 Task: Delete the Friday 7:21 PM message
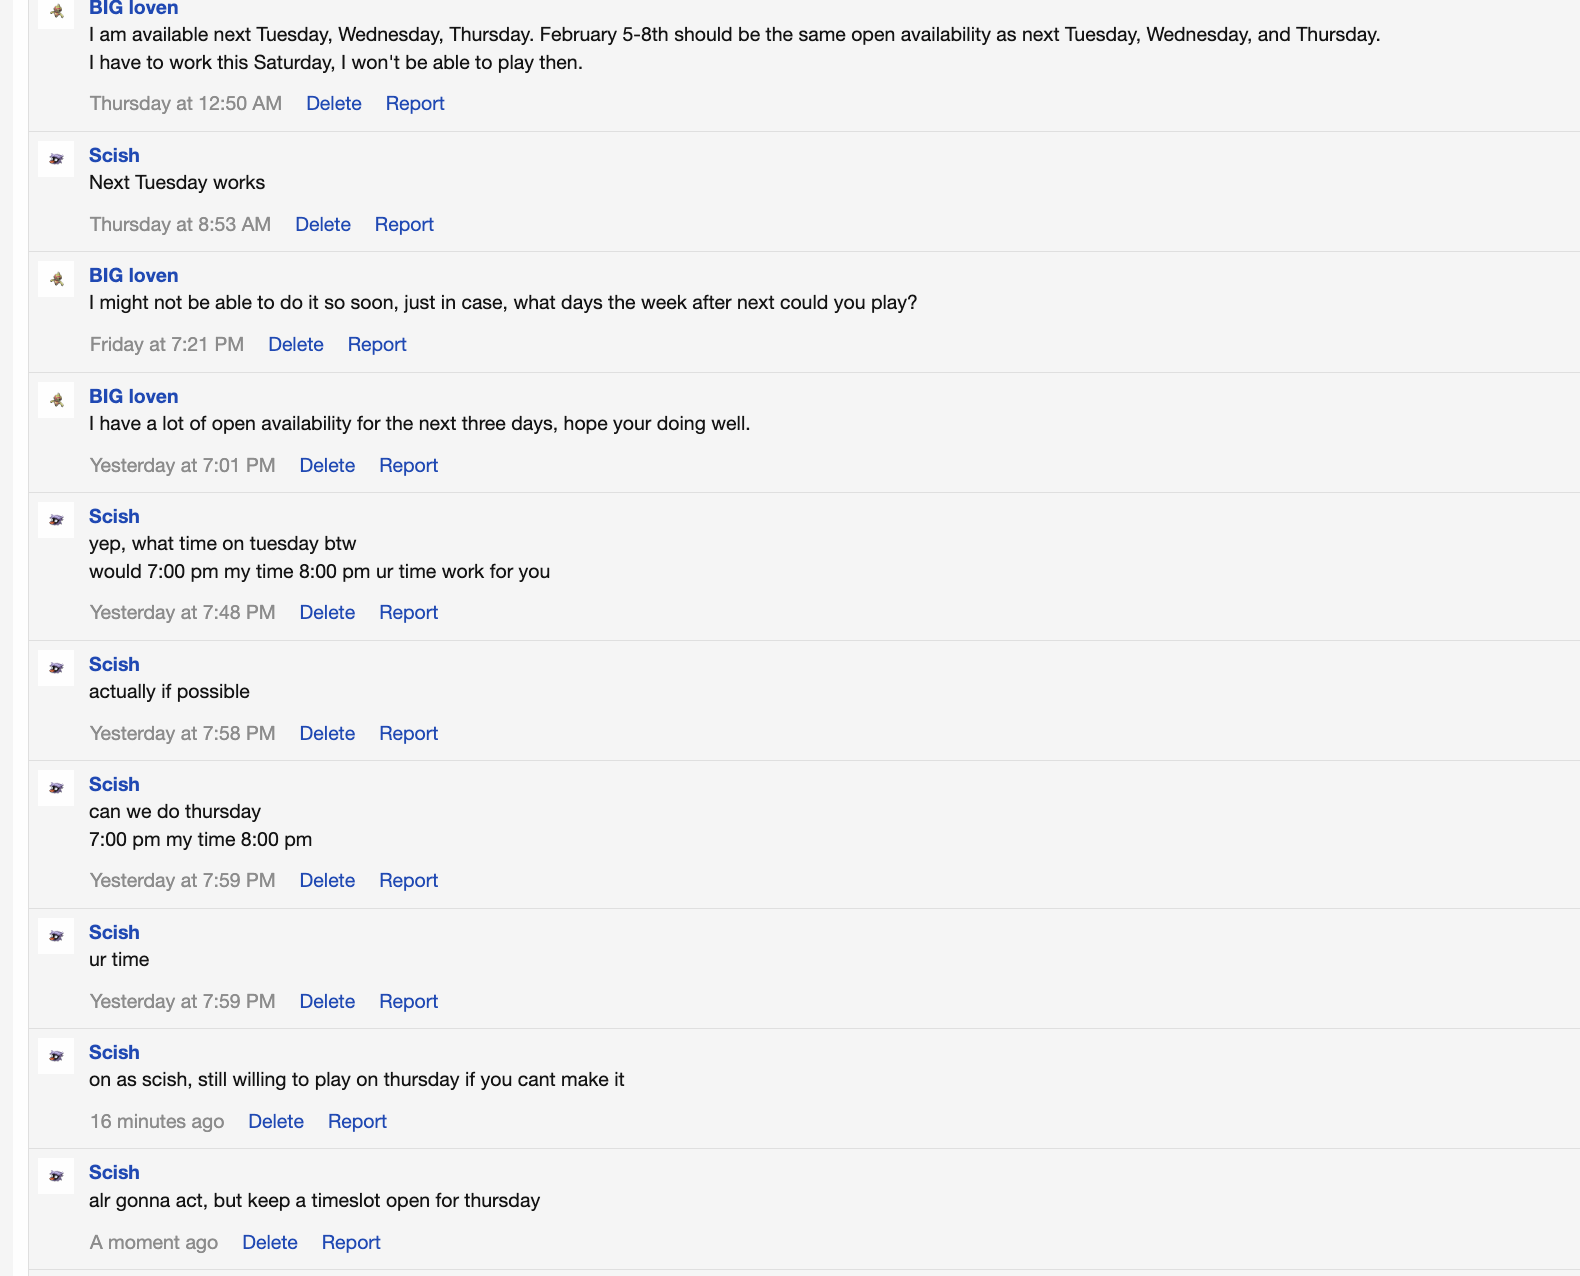coord(296,345)
